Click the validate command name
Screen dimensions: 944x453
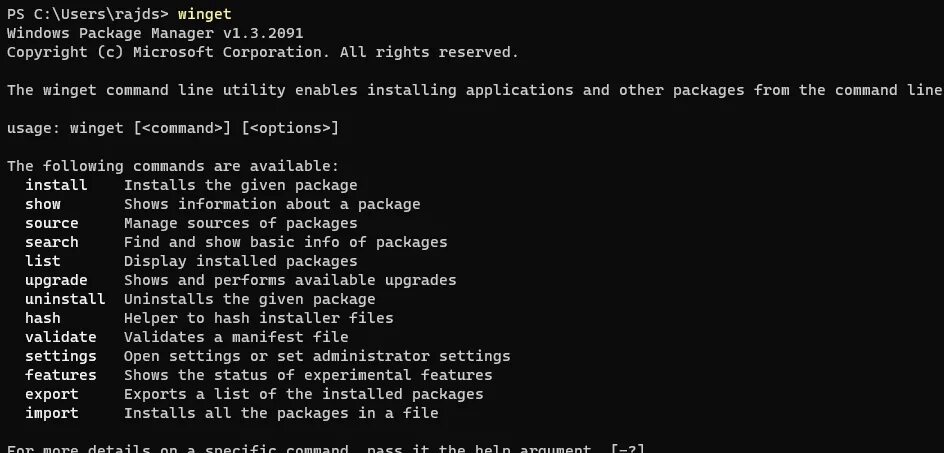(x=61, y=337)
